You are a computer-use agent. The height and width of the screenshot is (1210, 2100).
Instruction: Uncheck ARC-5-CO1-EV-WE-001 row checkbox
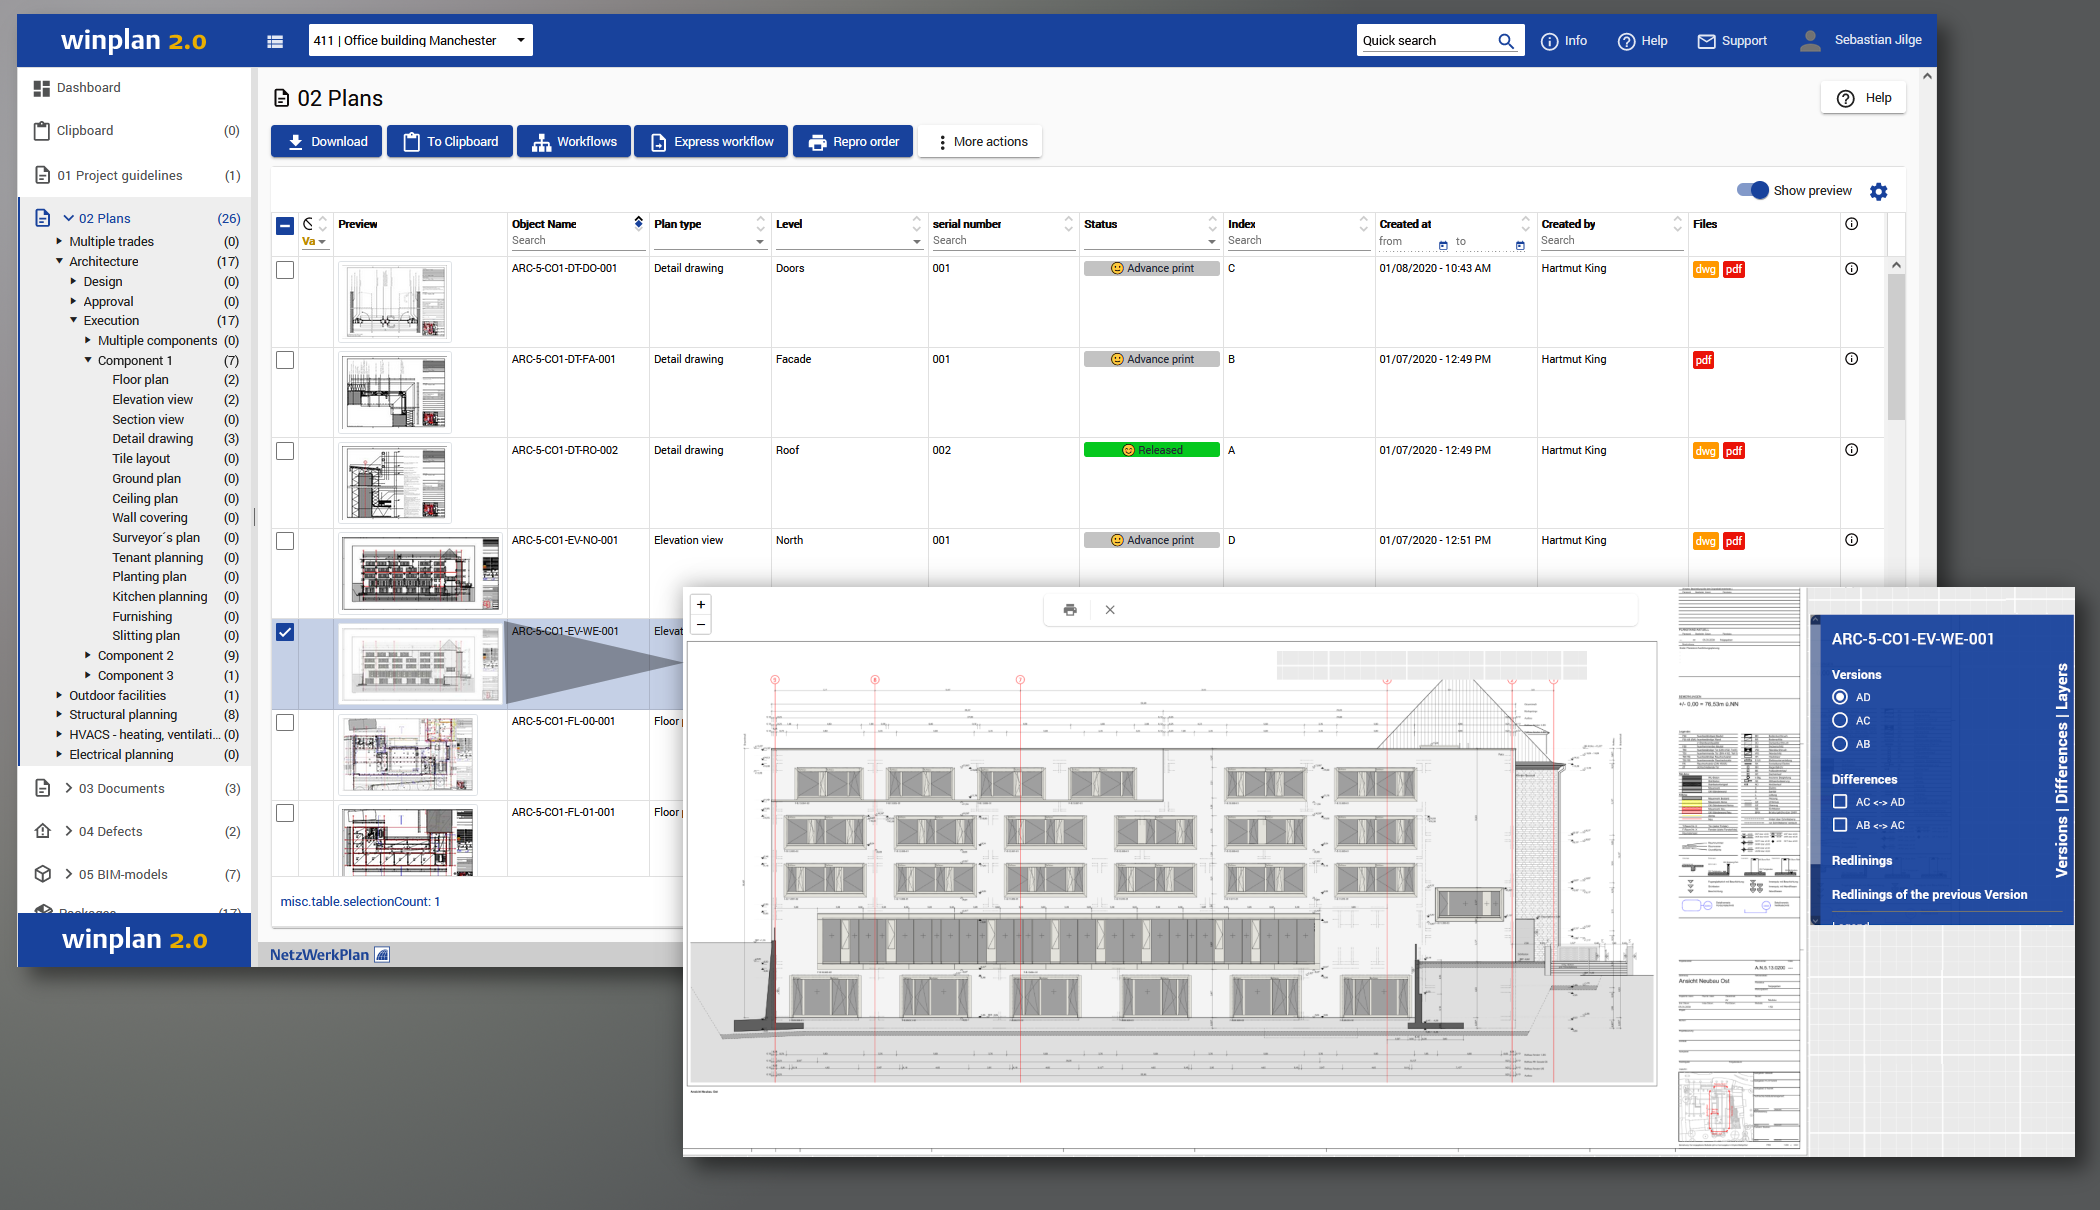click(285, 632)
